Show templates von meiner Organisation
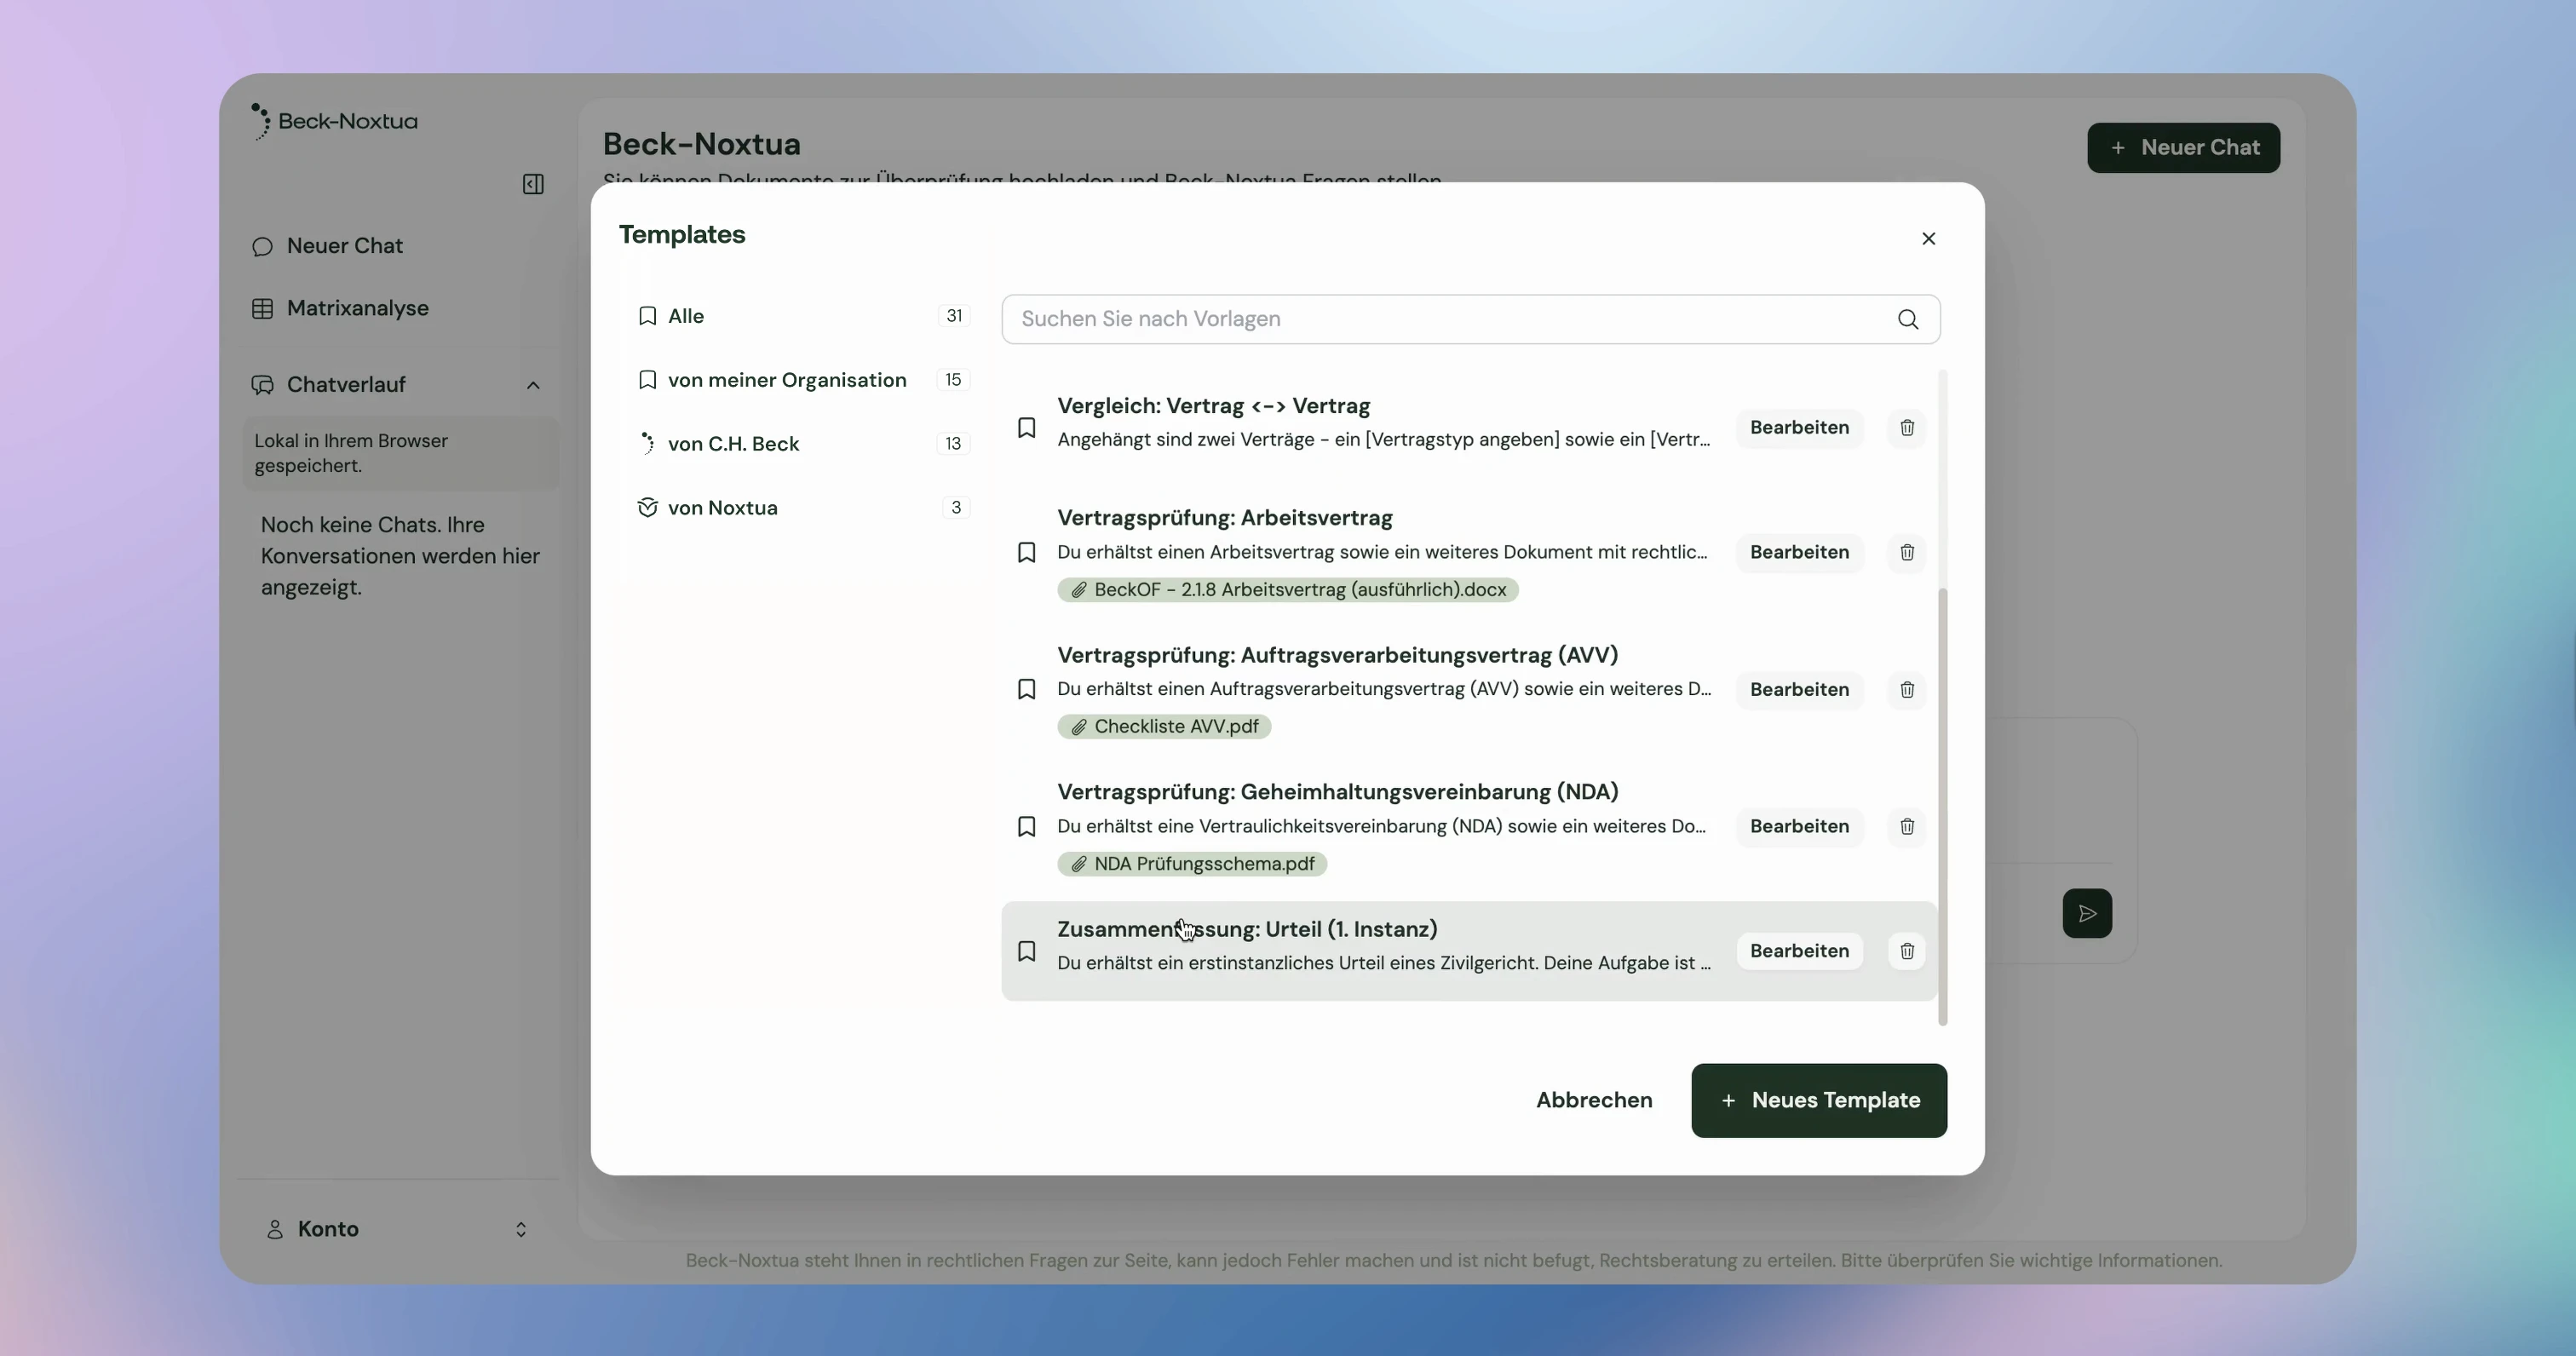The height and width of the screenshot is (1356, 2576). coord(786,380)
